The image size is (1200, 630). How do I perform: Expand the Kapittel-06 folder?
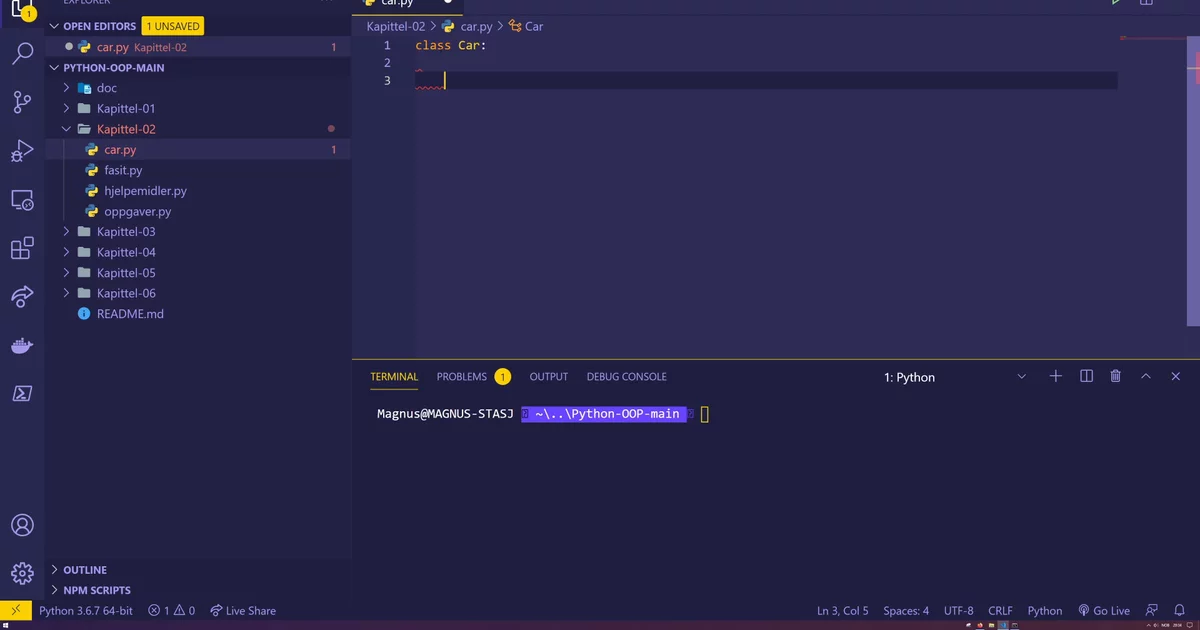126,293
